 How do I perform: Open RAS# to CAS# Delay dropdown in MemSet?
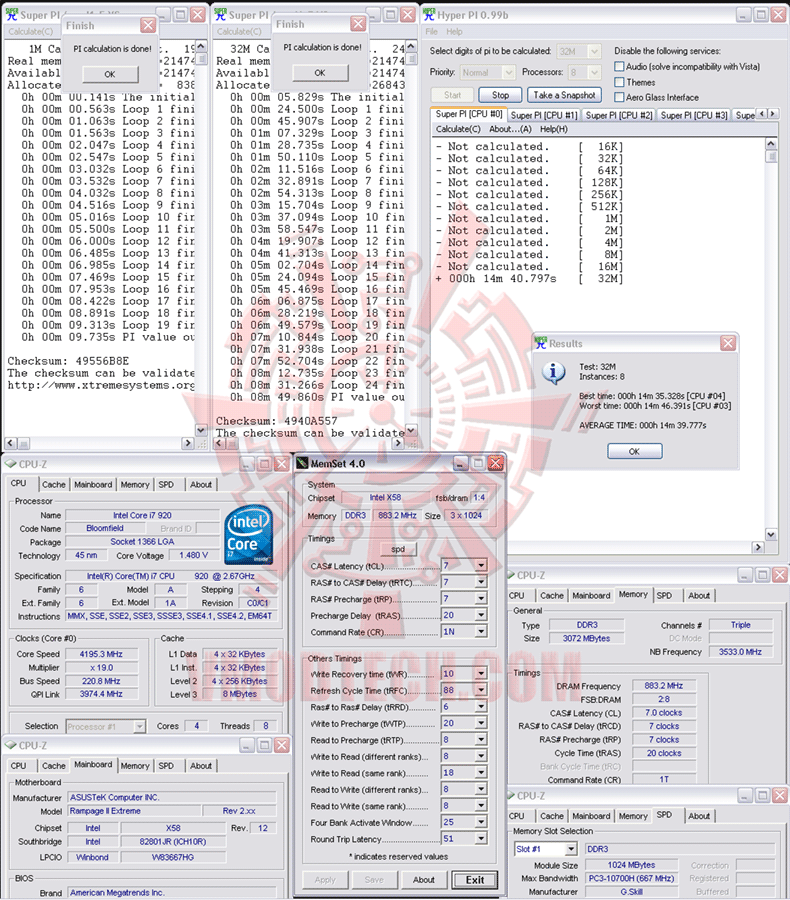481,582
